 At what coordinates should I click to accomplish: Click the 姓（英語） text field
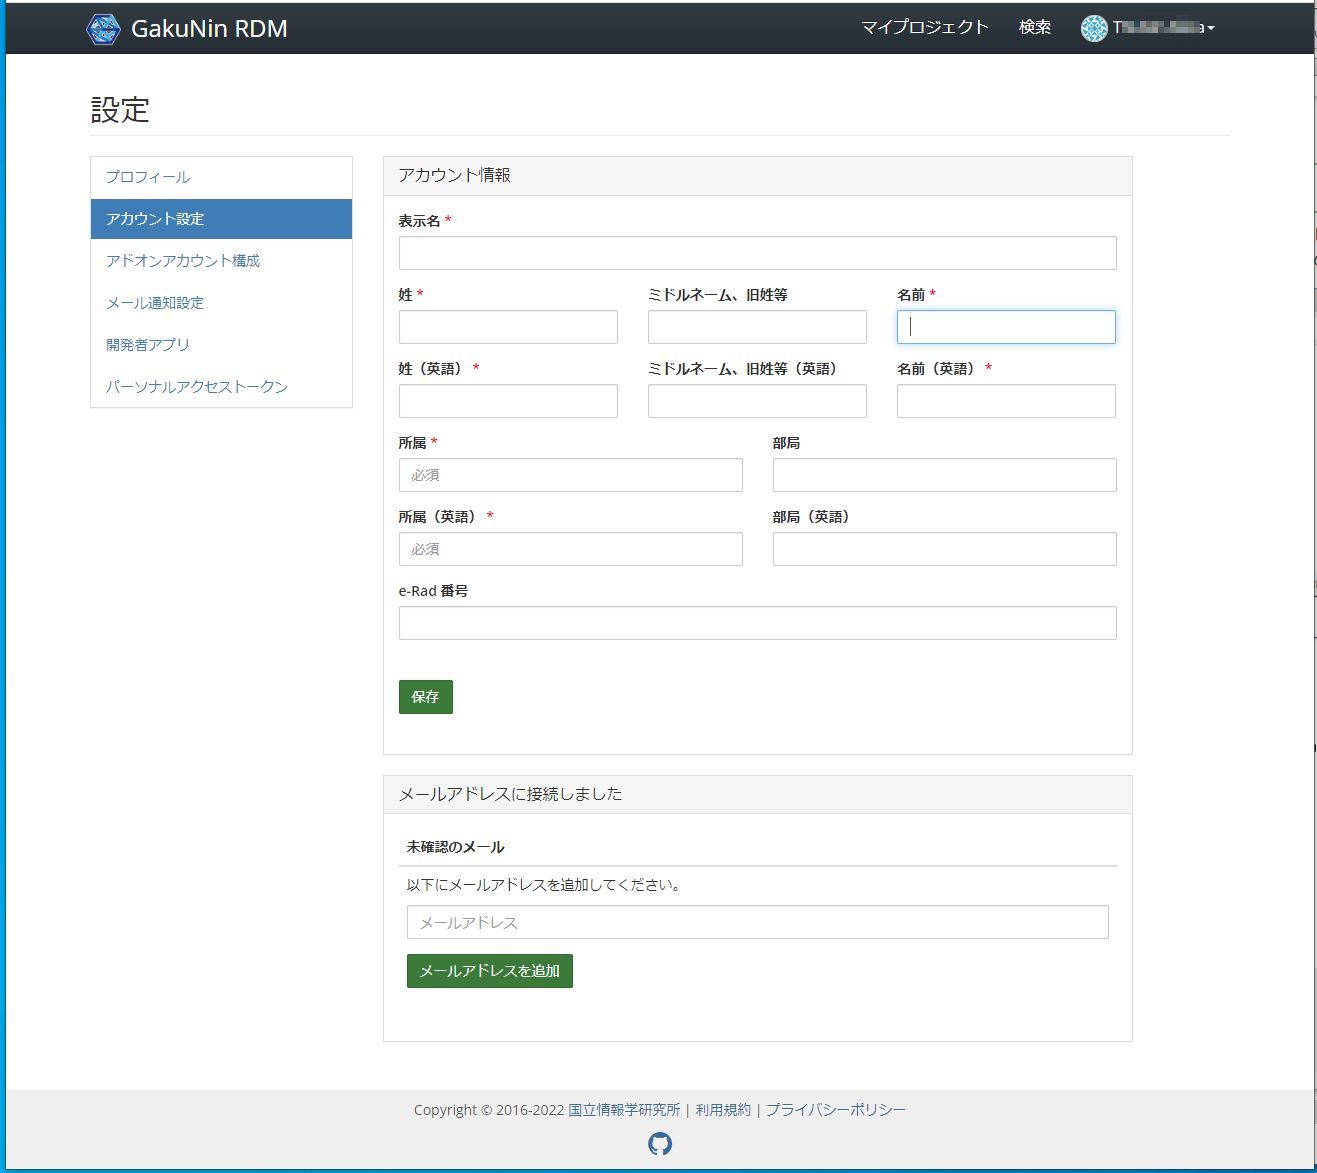tap(508, 401)
